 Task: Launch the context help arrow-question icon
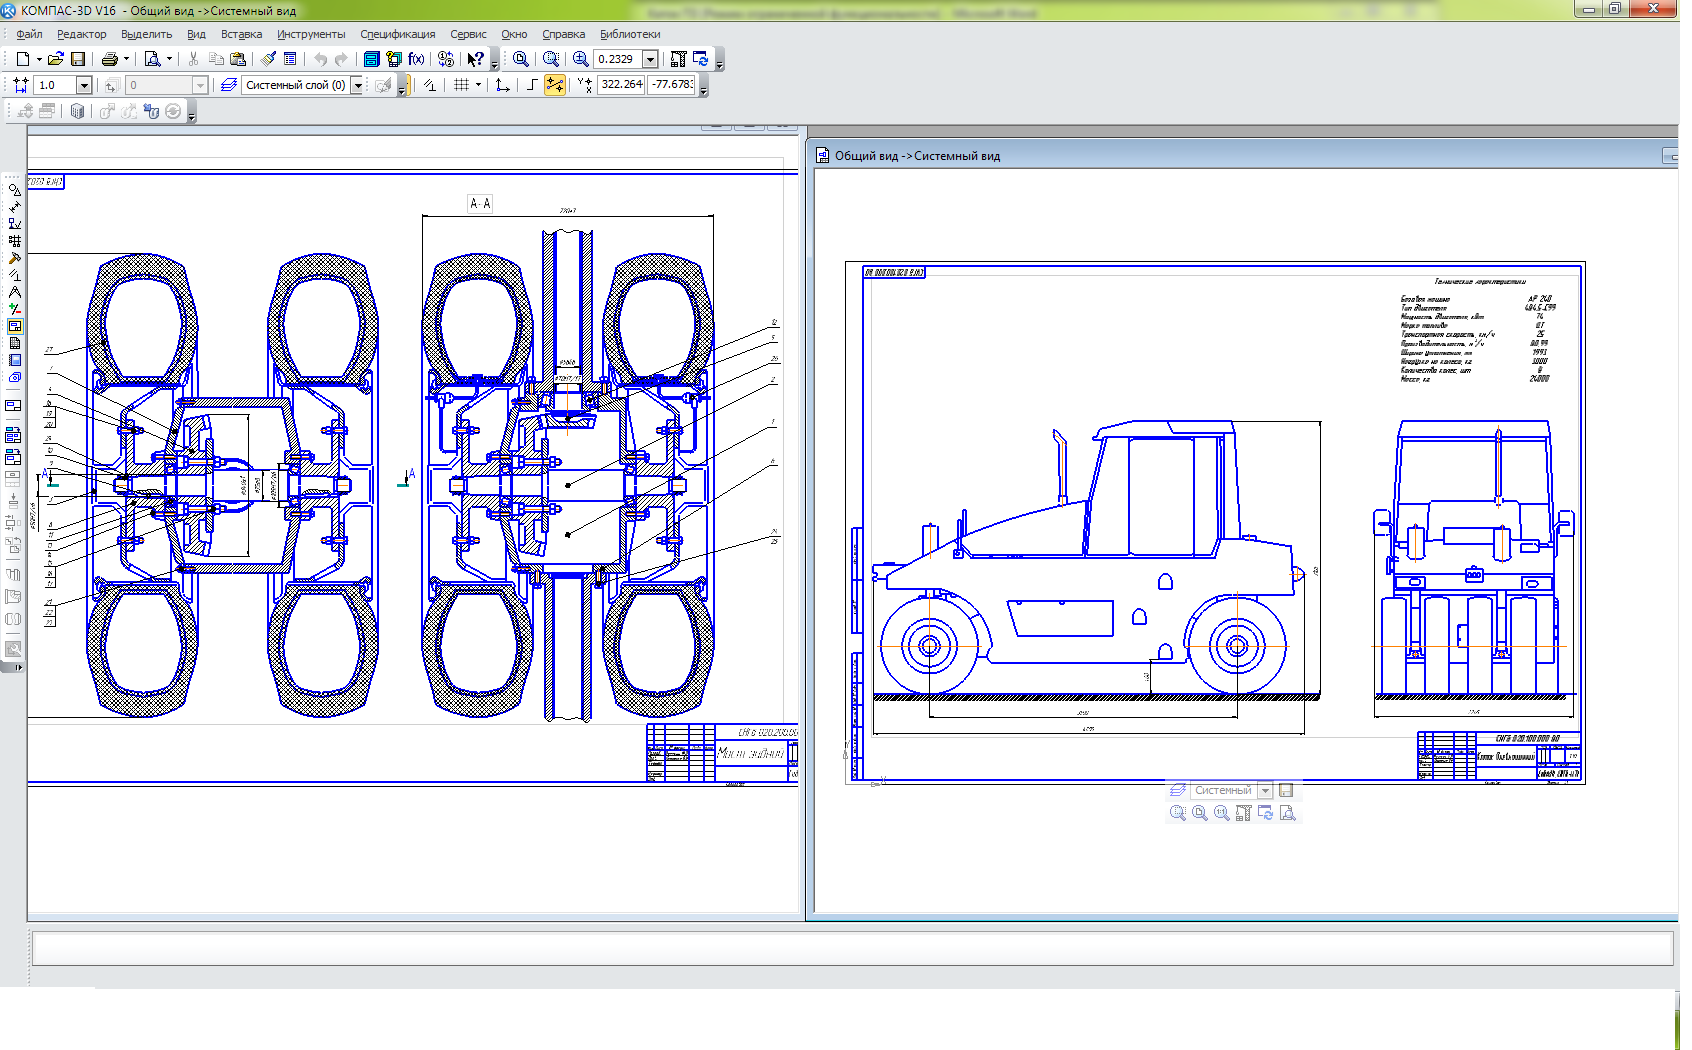point(476,59)
